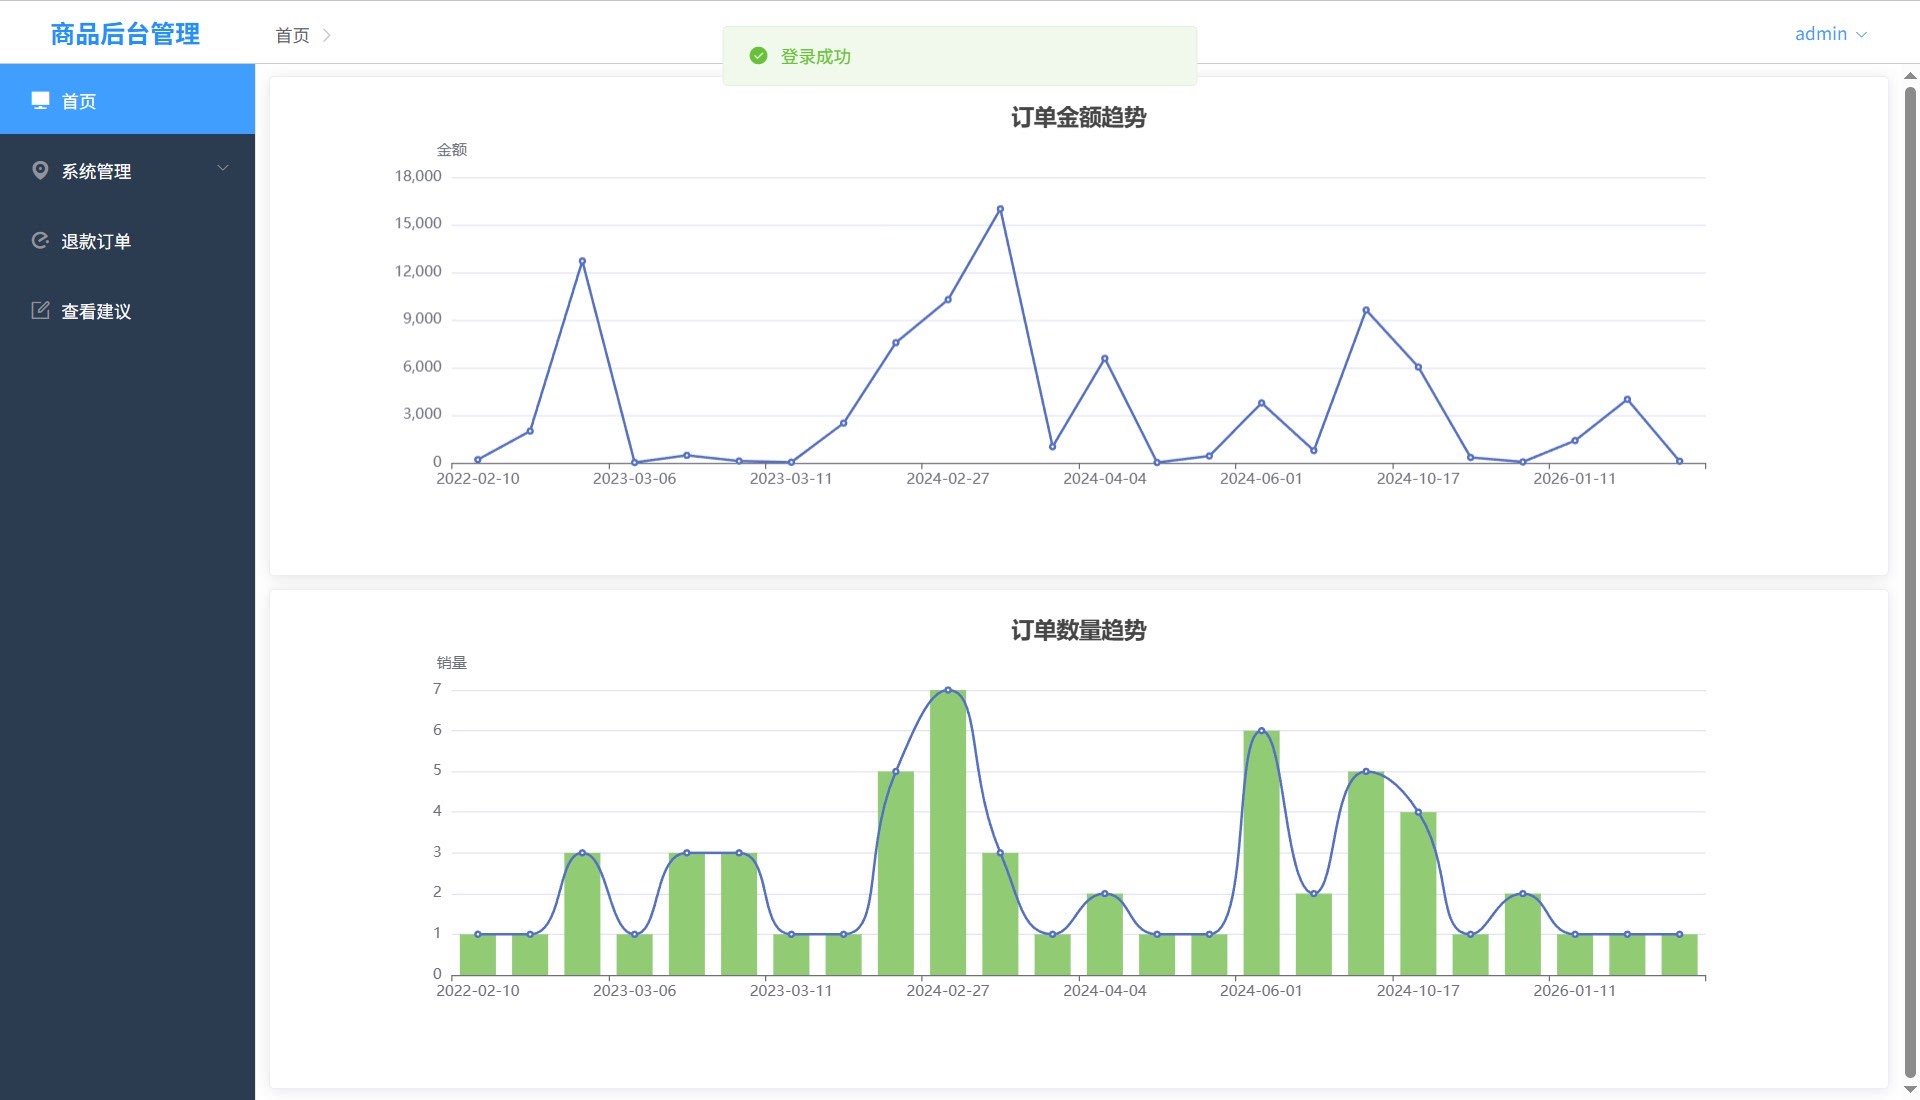This screenshot has height=1100, width=1920.
Task: Click the vertical page scrollbar thumb
Action: coord(1910,580)
